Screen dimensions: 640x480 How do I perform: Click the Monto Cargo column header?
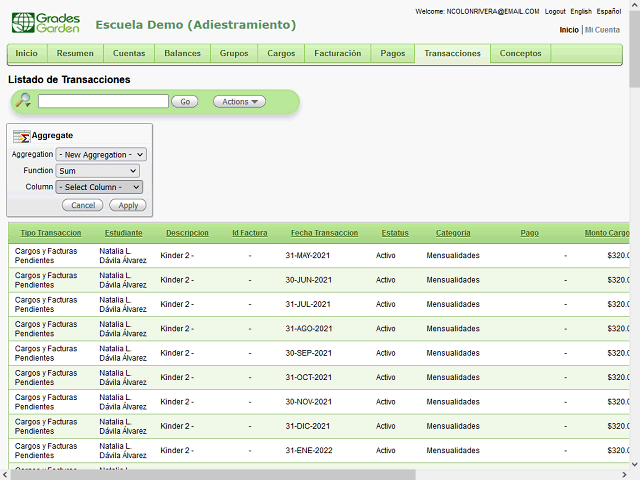pyautogui.click(x=607, y=233)
